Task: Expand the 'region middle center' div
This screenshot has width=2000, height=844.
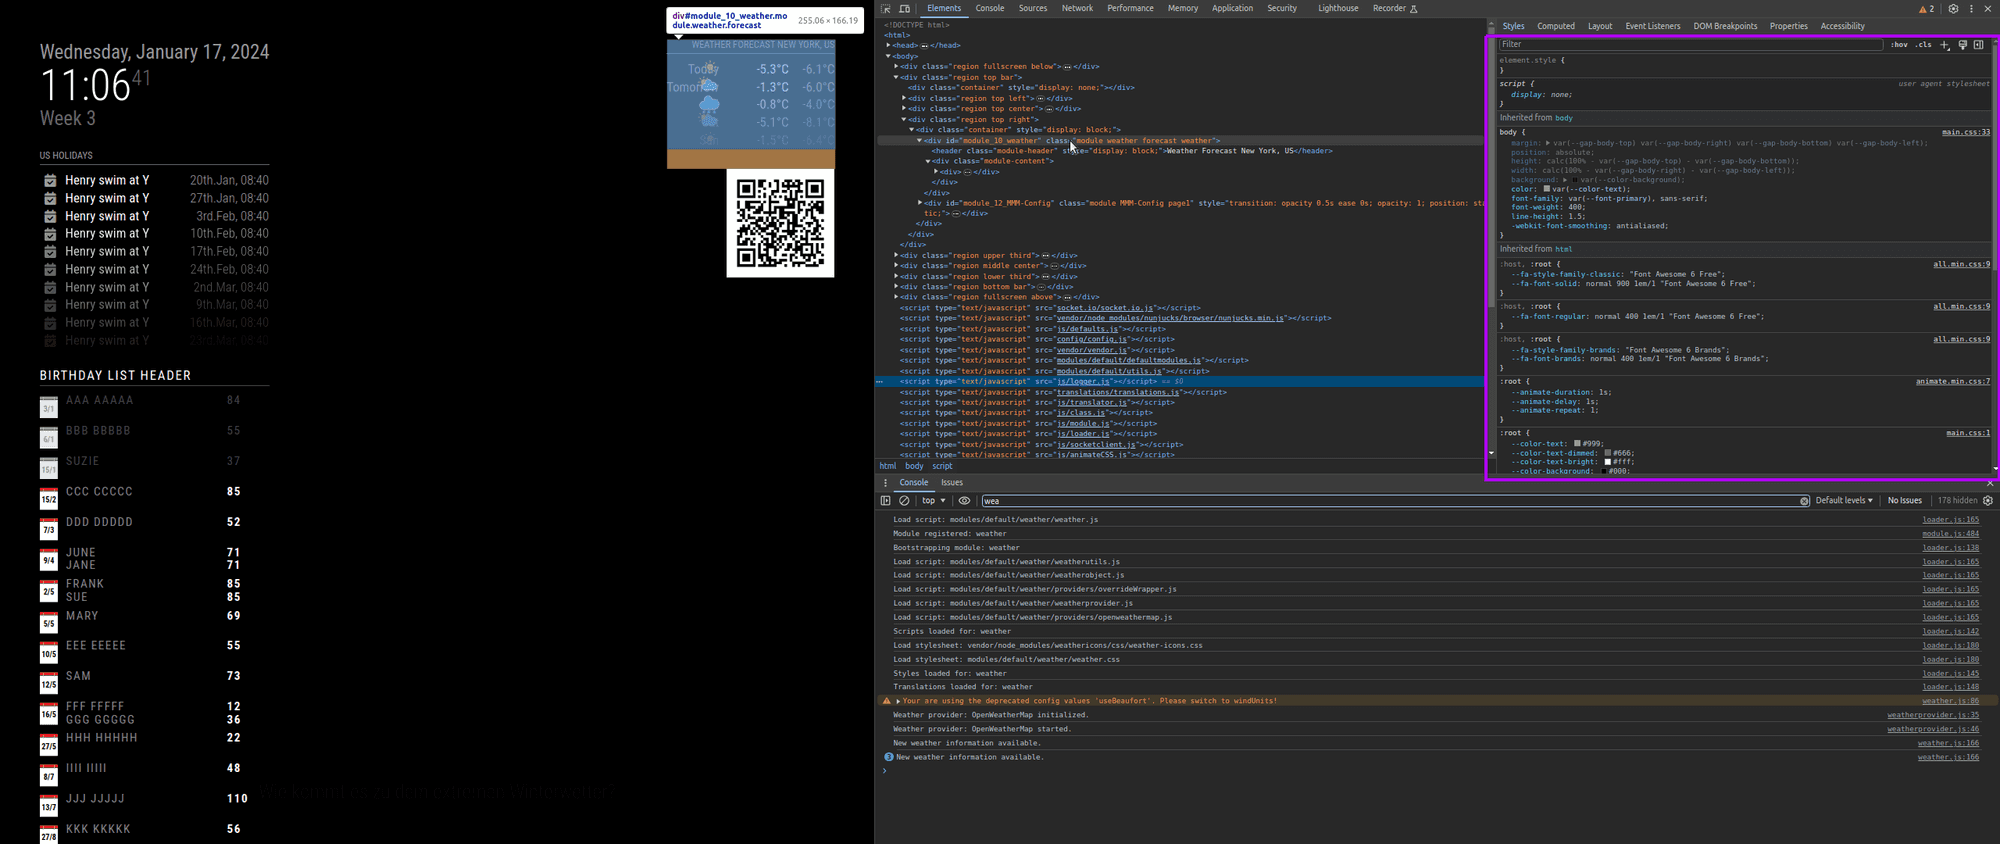Action: click(896, 266)
